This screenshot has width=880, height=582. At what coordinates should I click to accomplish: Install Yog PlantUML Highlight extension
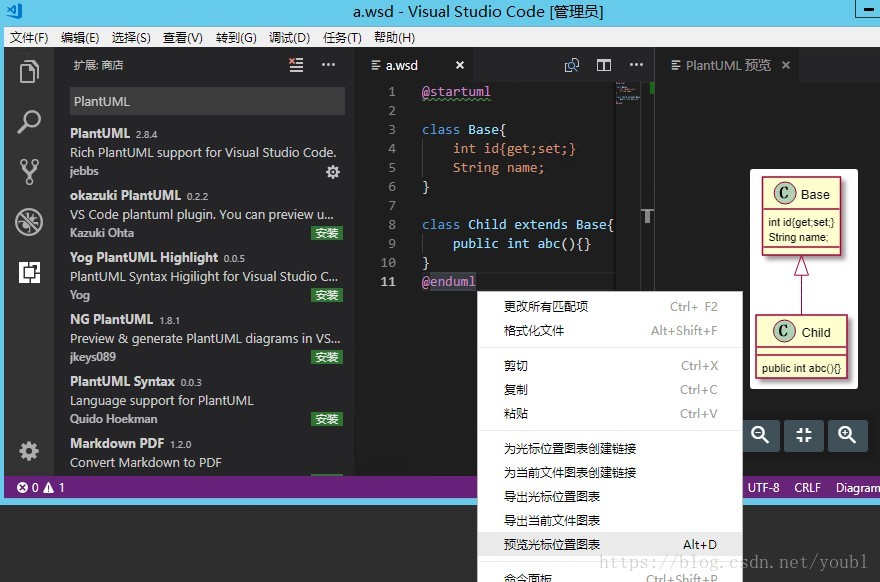point(327,295)
